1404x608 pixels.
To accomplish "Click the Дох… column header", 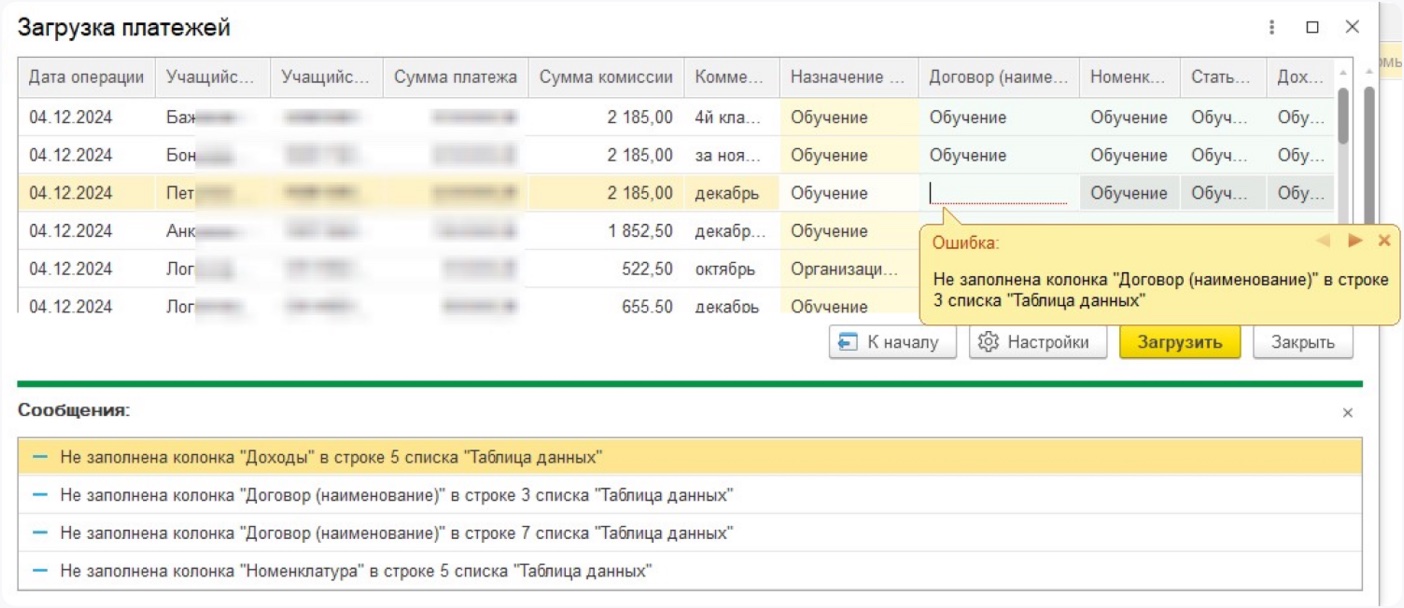I will tap(1300, 77).
